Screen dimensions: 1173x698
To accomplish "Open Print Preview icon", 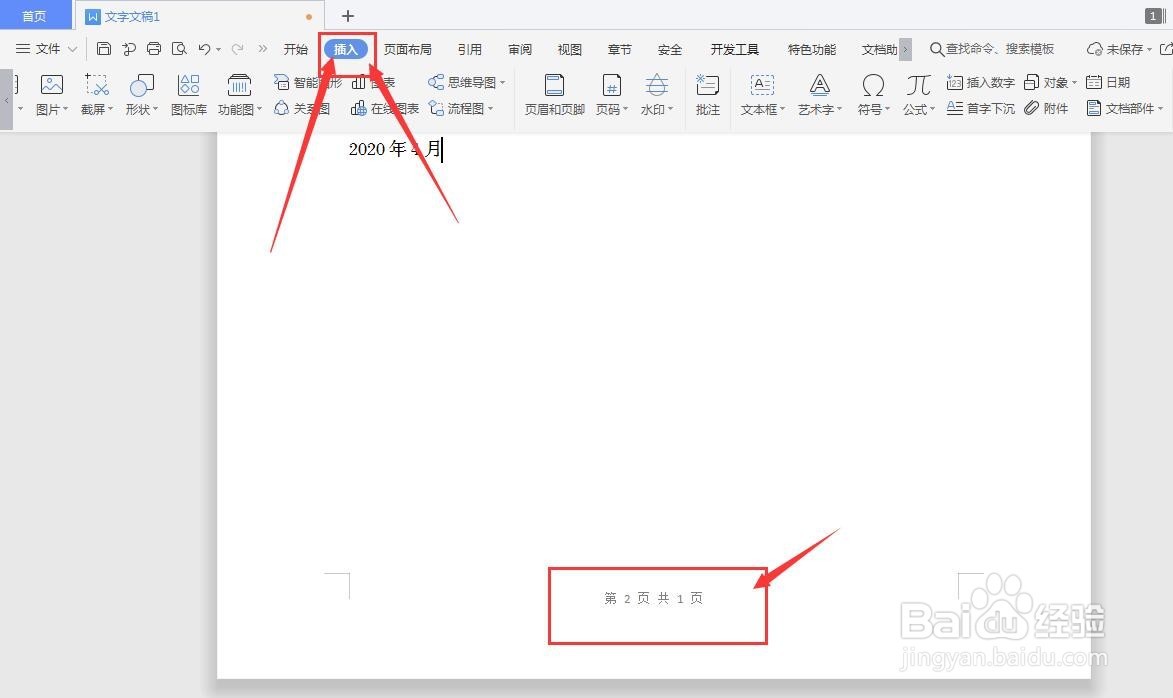I will 179,49.
